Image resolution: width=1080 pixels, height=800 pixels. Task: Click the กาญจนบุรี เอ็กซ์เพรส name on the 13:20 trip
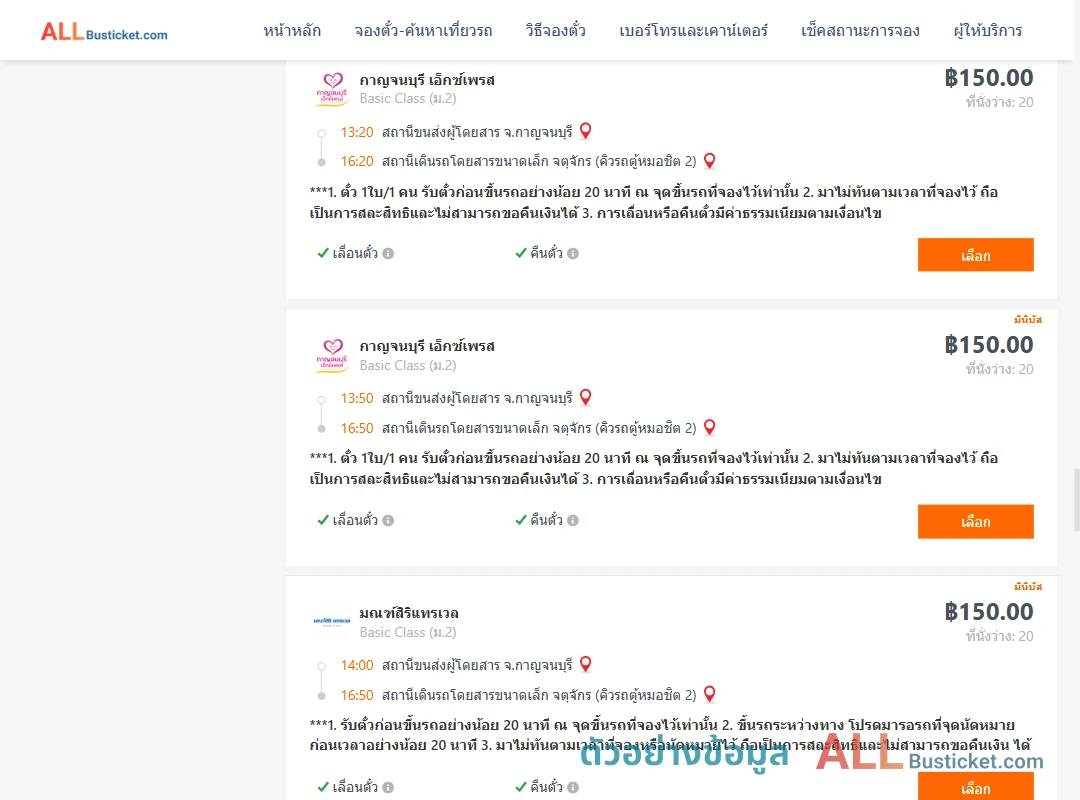tap(427, 79)
